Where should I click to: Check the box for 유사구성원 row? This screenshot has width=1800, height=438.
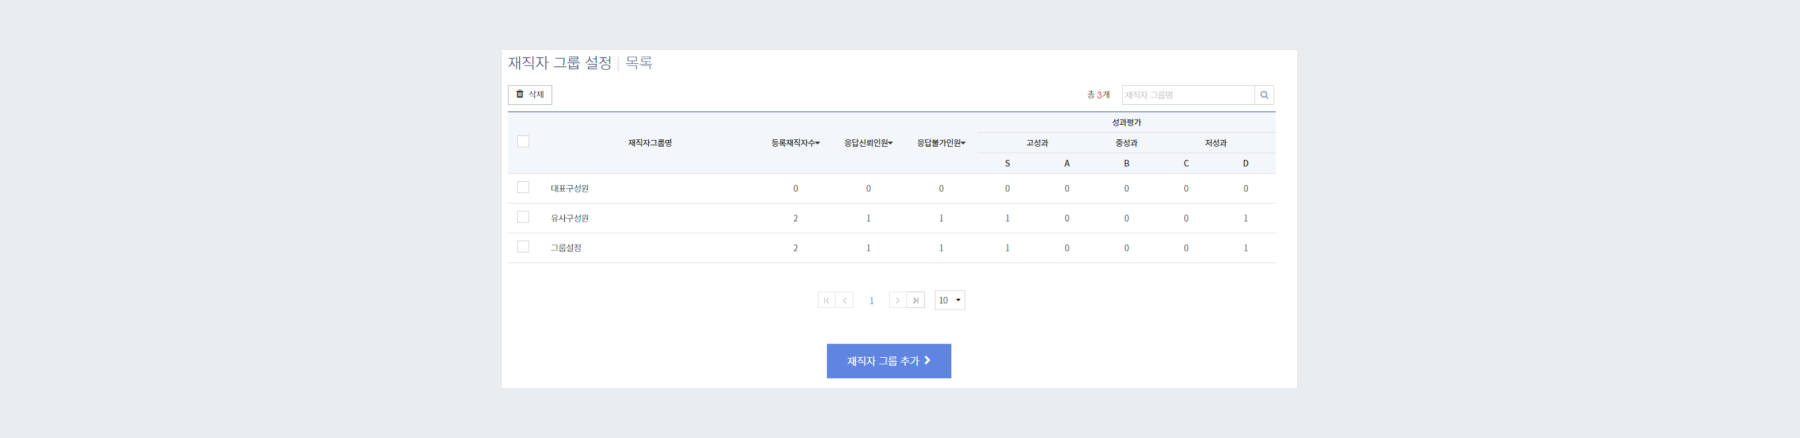523,217
